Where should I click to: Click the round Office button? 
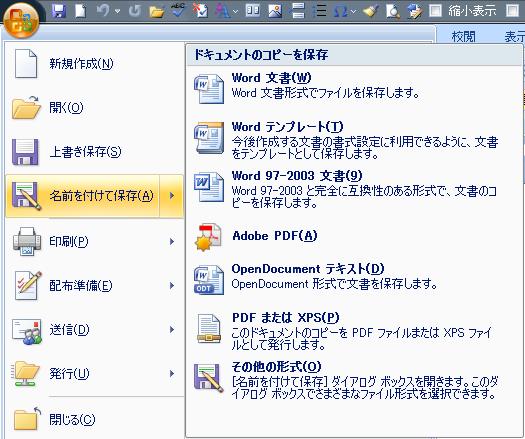[21, 21]
